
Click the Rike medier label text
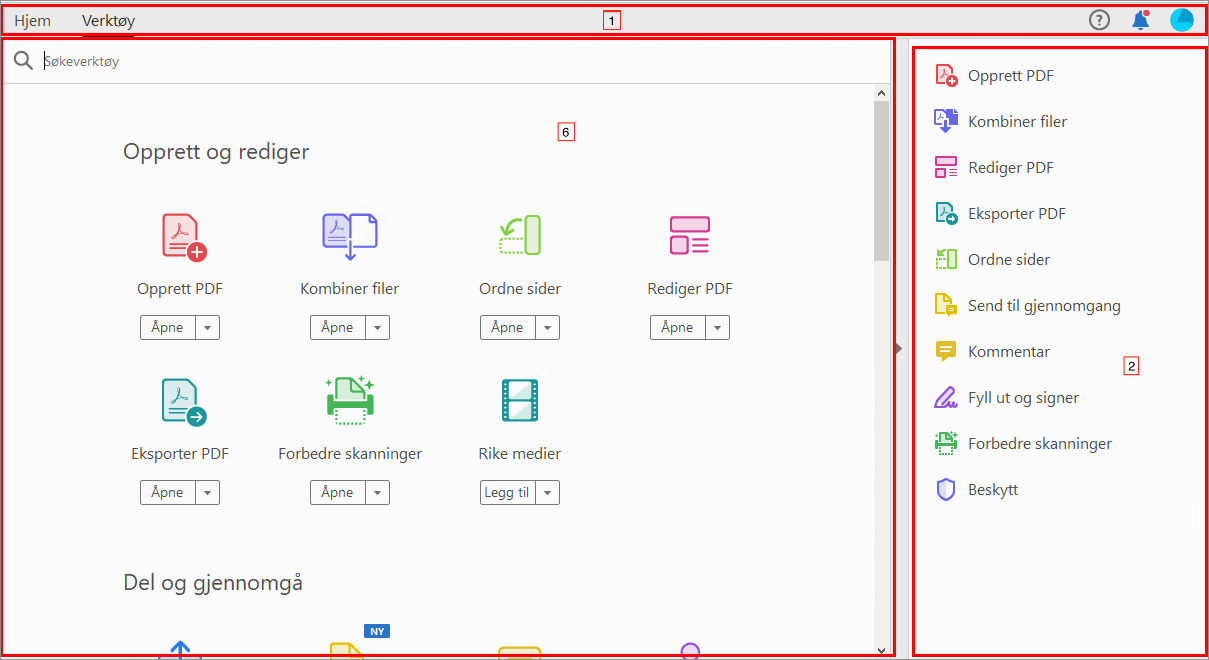520,454
